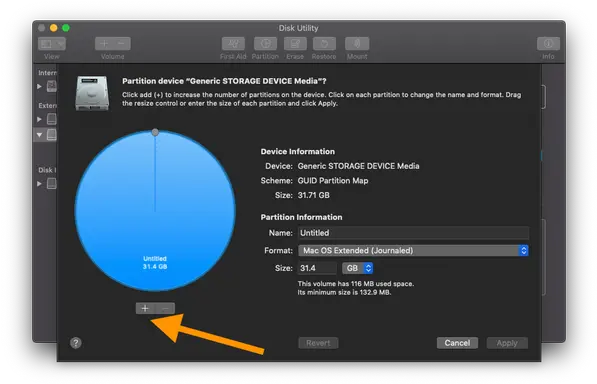This screenshot has width=597, height=384.
Task: Click the Revert button
Action: tap(318, 343)
